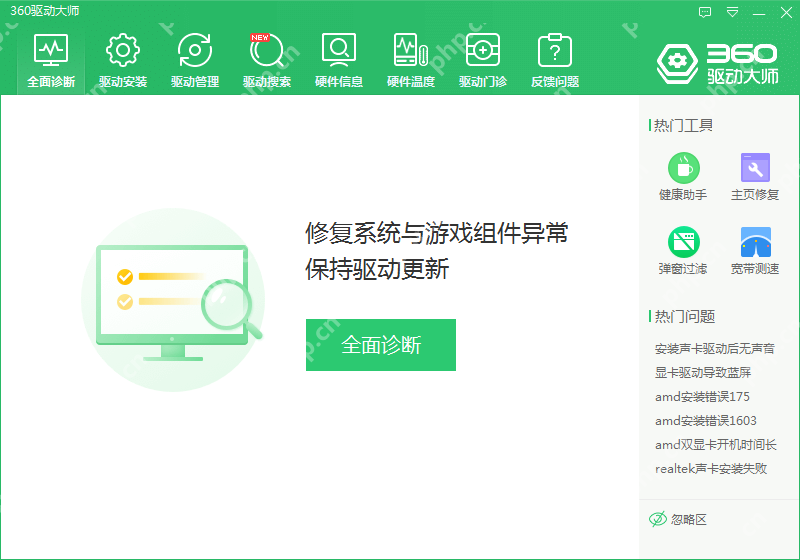Open 驱动安装 gear icon tab
Screen dimensions: 800x560
coord(123,60)
